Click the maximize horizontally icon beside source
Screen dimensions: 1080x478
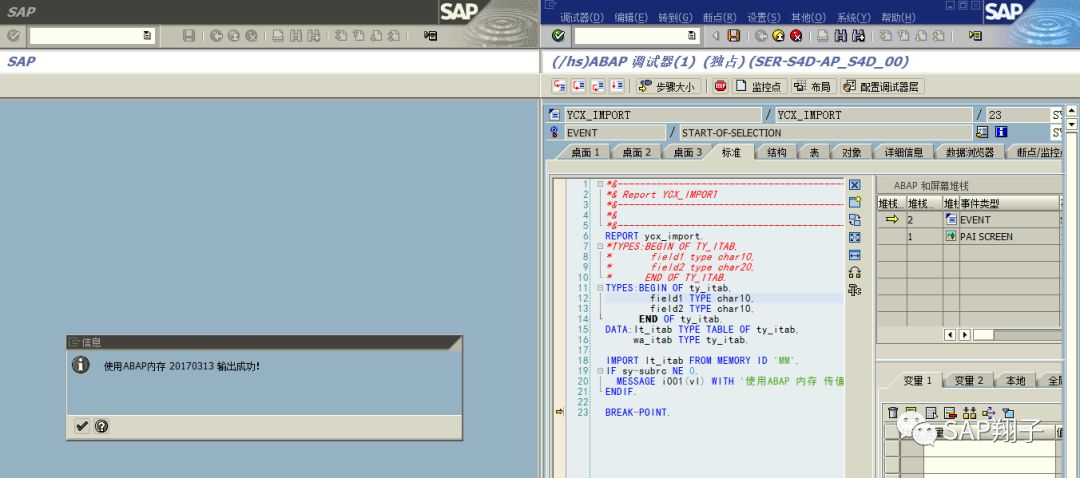[855, 255]
